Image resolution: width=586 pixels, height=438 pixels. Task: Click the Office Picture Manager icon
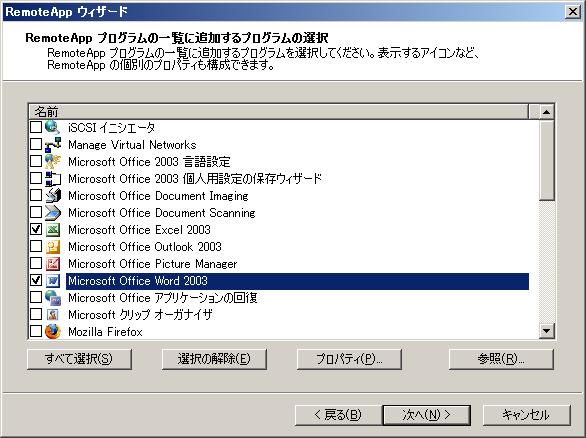[52, 264]
